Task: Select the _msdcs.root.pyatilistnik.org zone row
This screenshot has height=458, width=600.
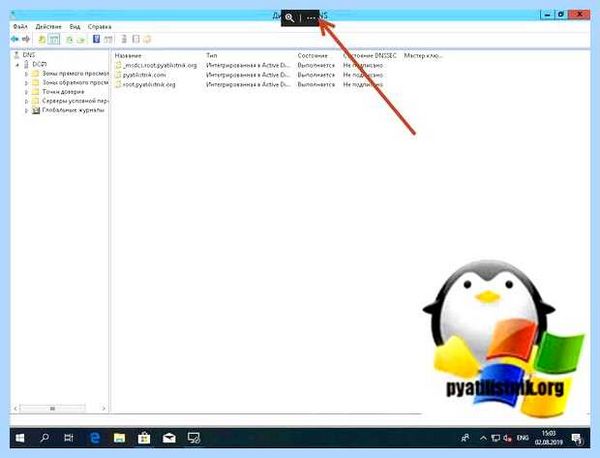Action: [156, 65]
